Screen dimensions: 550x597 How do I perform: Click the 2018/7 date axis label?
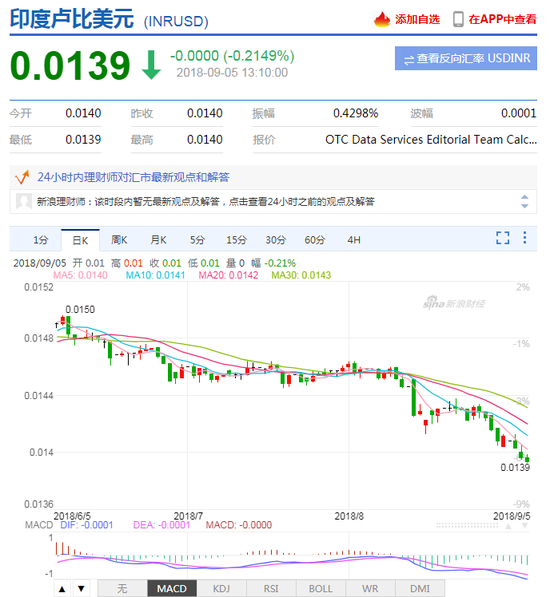(x=188, y=516)
